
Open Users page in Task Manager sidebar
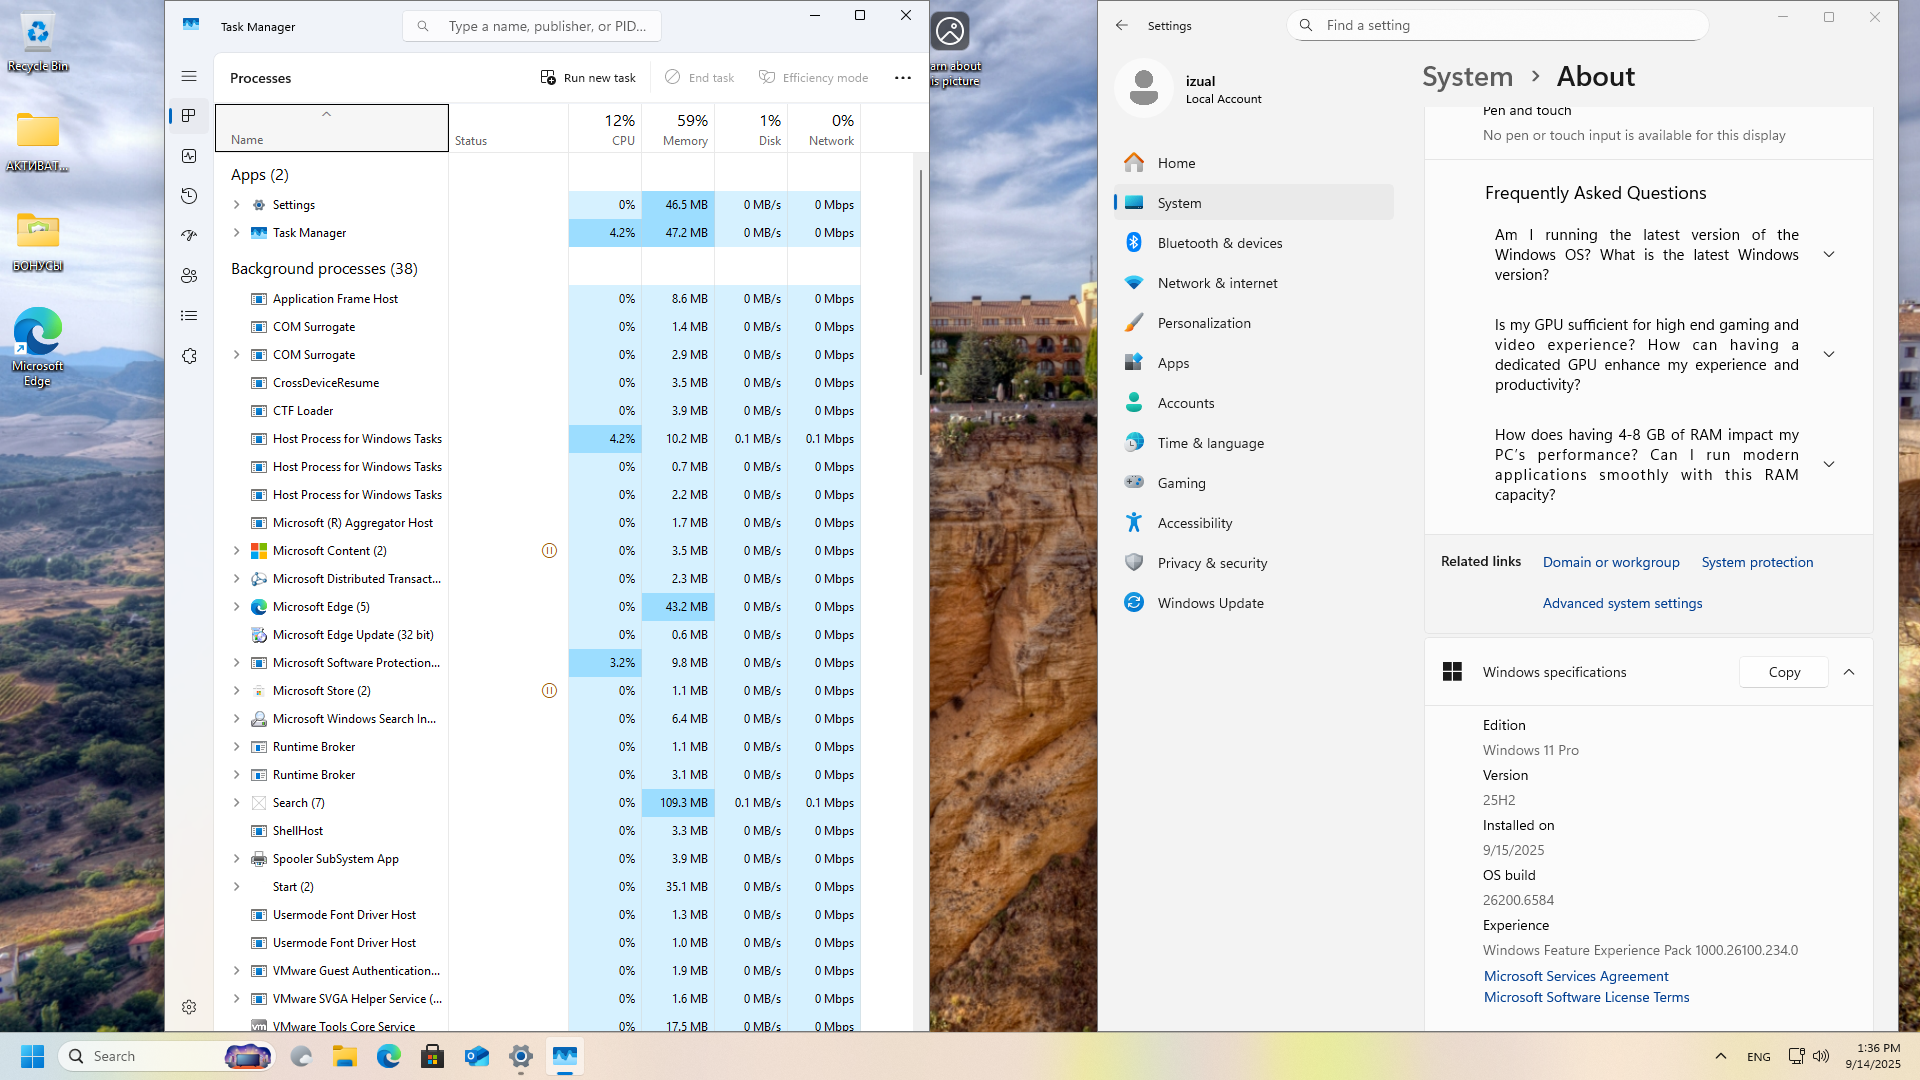click(x=189, y=276)
